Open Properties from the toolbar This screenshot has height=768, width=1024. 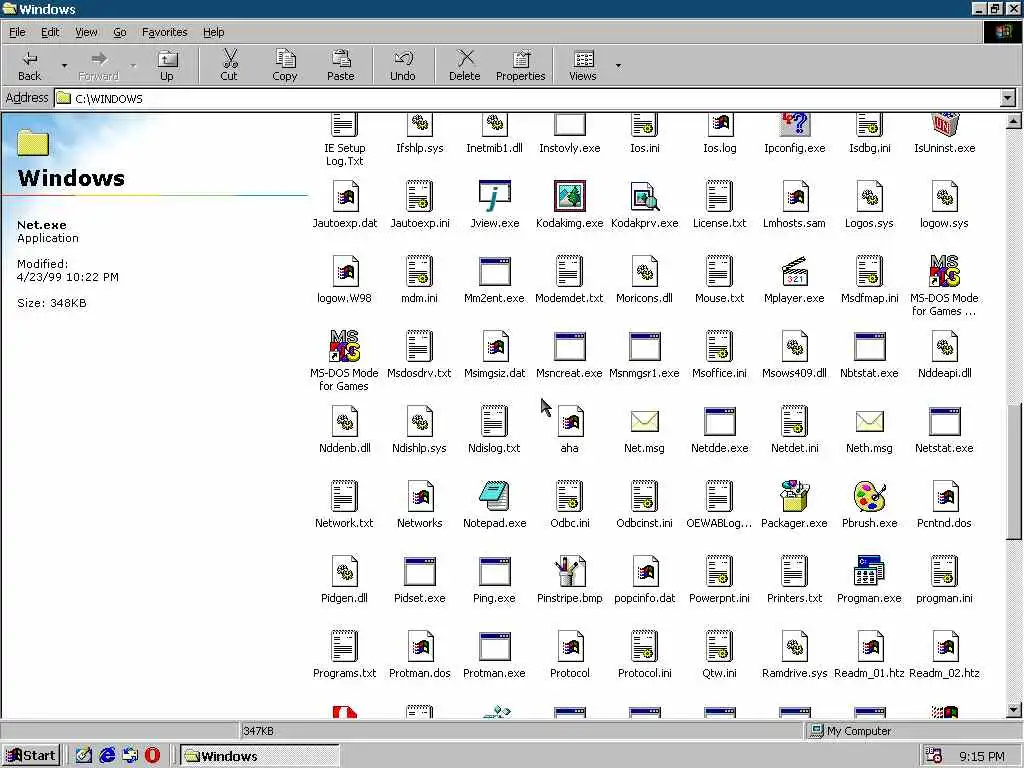tap(520, 65)
